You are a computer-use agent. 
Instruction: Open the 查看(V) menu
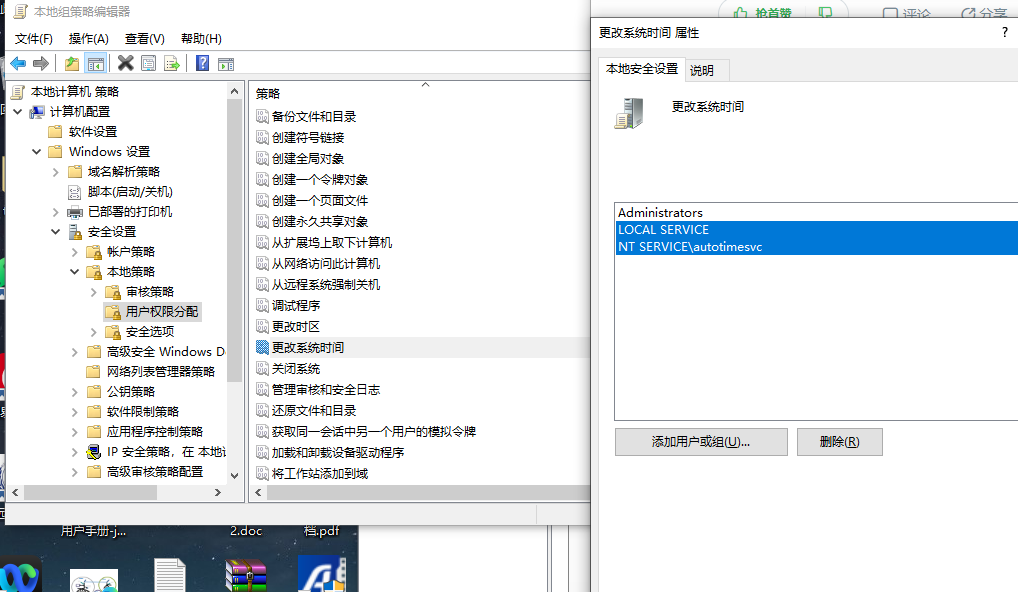(145, 39)
